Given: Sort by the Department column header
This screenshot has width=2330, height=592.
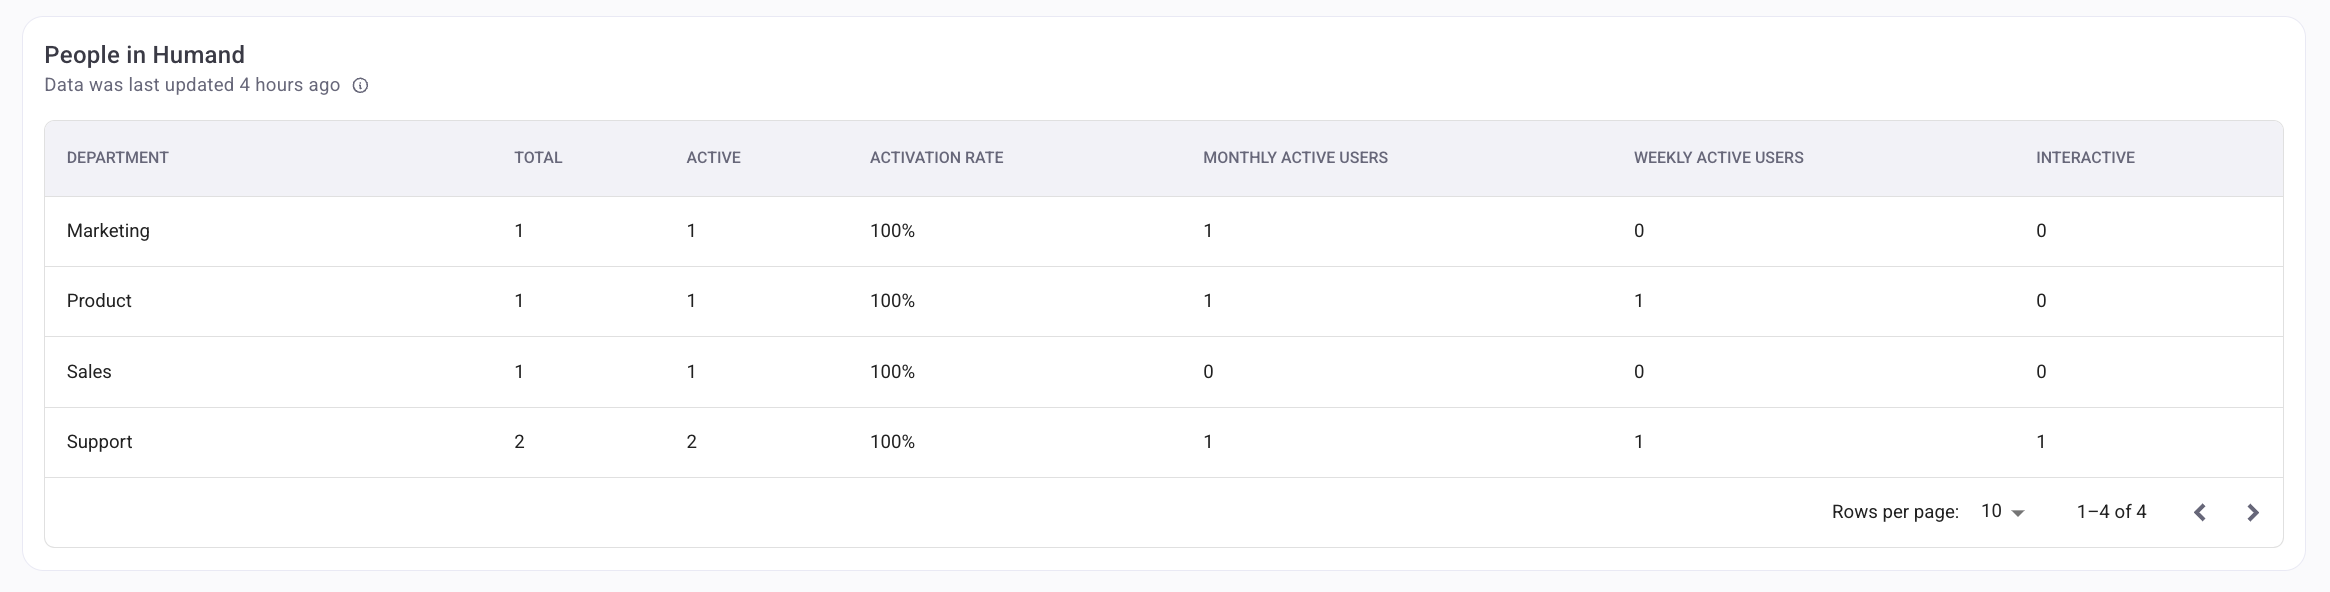Looking at the screenshot, I should click(x=117, y=158).
